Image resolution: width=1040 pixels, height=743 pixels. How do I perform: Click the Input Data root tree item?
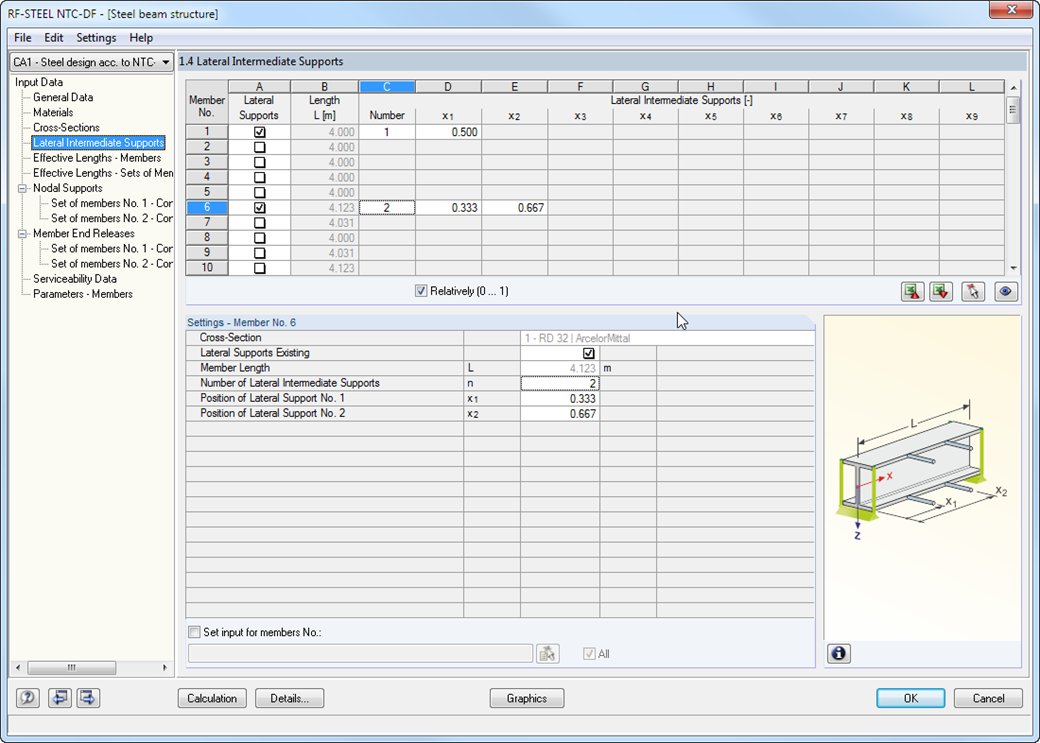(39, 82)
